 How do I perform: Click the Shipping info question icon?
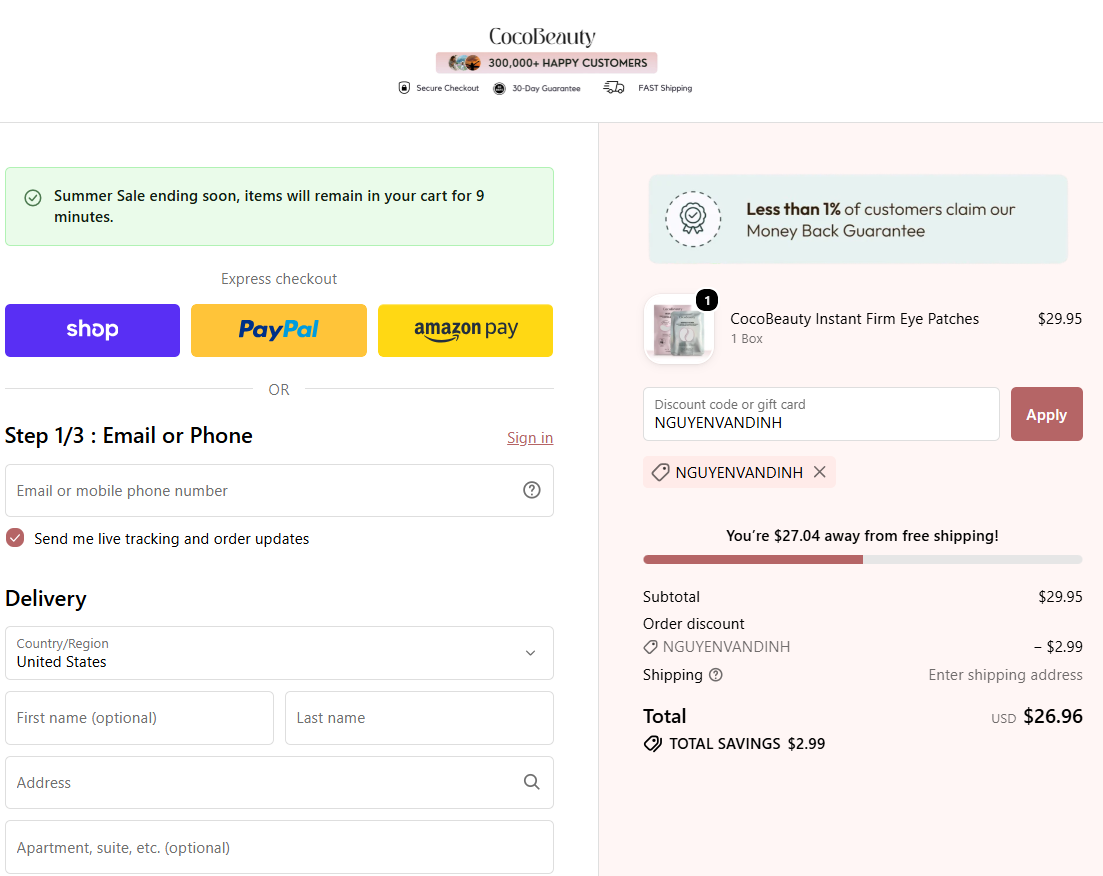pos(715,675)
